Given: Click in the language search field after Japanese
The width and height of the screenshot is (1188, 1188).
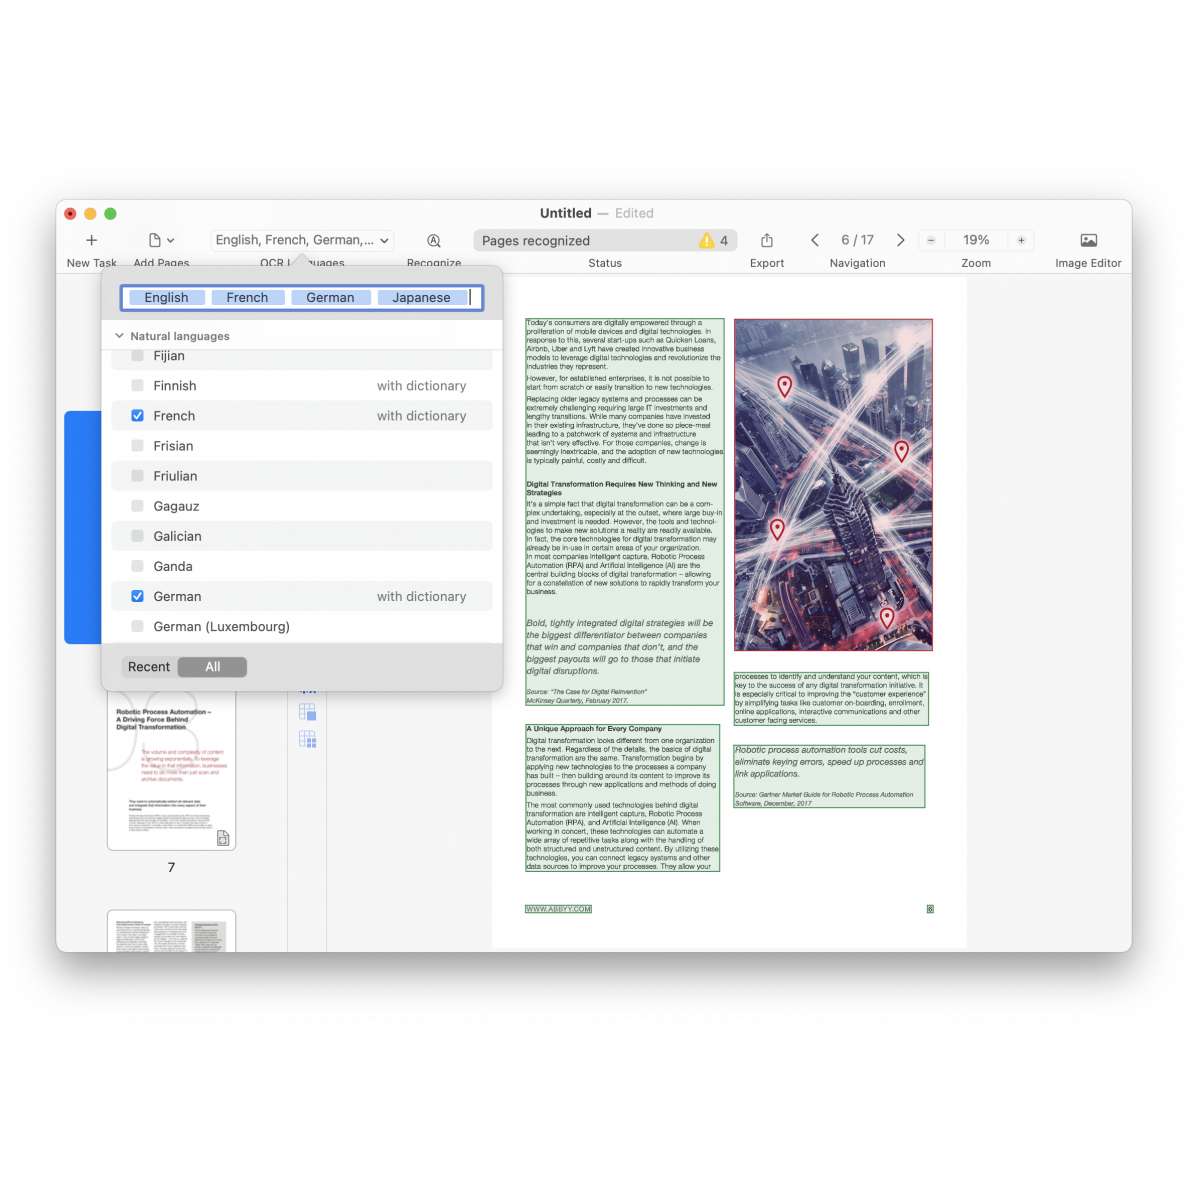Looking at the screenshot, I should coord(475,298).
